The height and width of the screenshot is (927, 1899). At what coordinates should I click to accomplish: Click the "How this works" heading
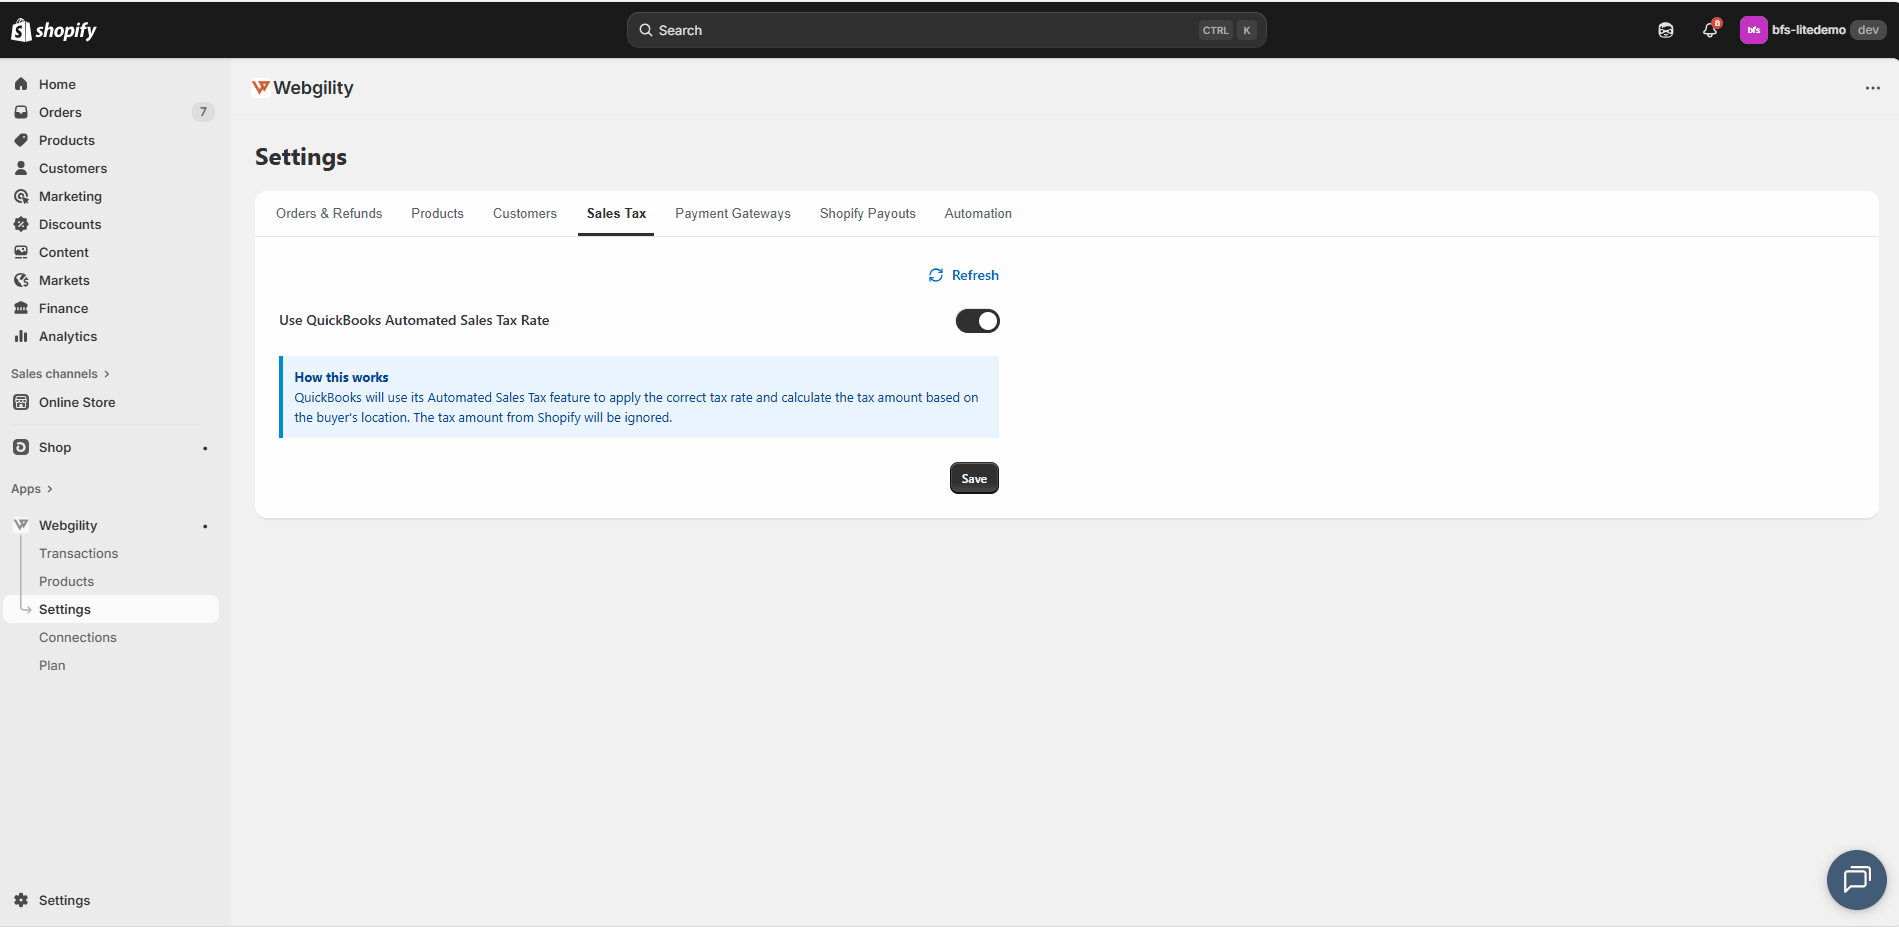pyautogui.click(x=341, y=377)
